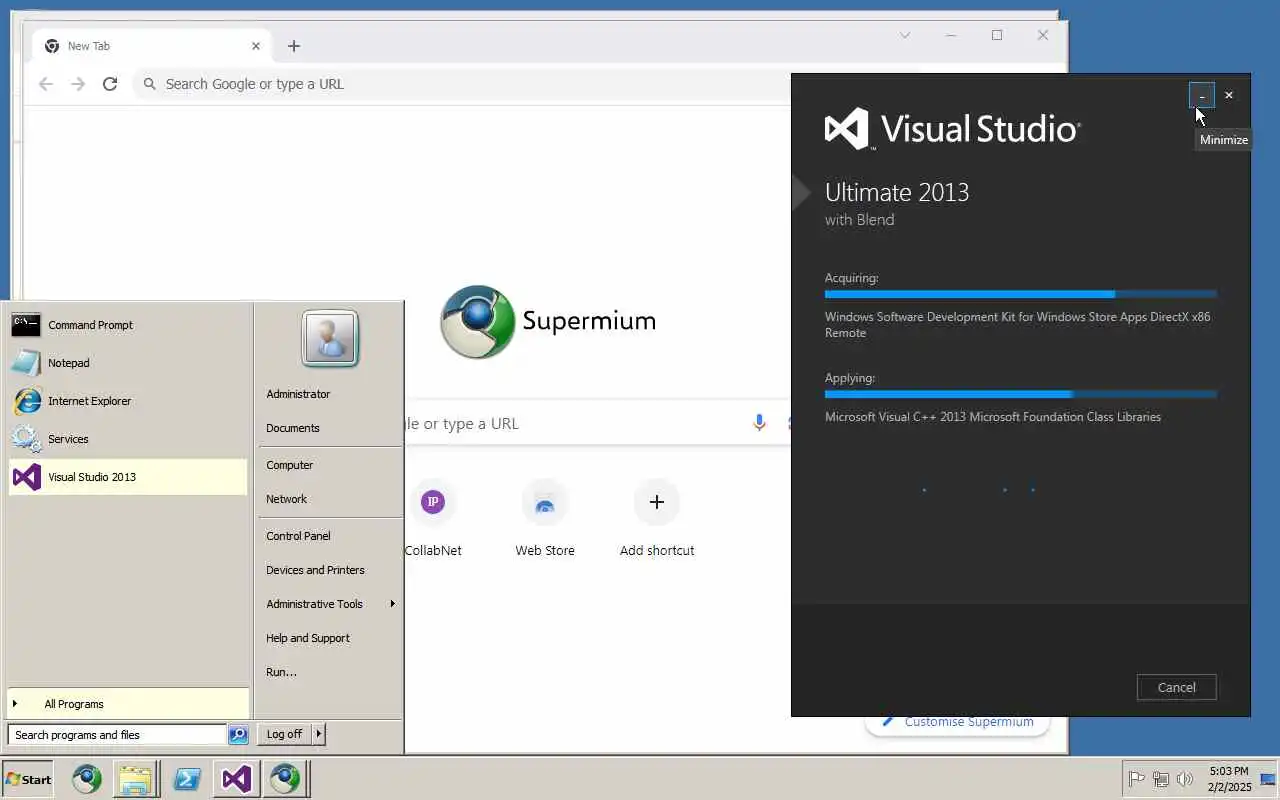Click the Visual Studio logo in installer
This screenshot has height=800, width=1280.
[x=952, y=129]
